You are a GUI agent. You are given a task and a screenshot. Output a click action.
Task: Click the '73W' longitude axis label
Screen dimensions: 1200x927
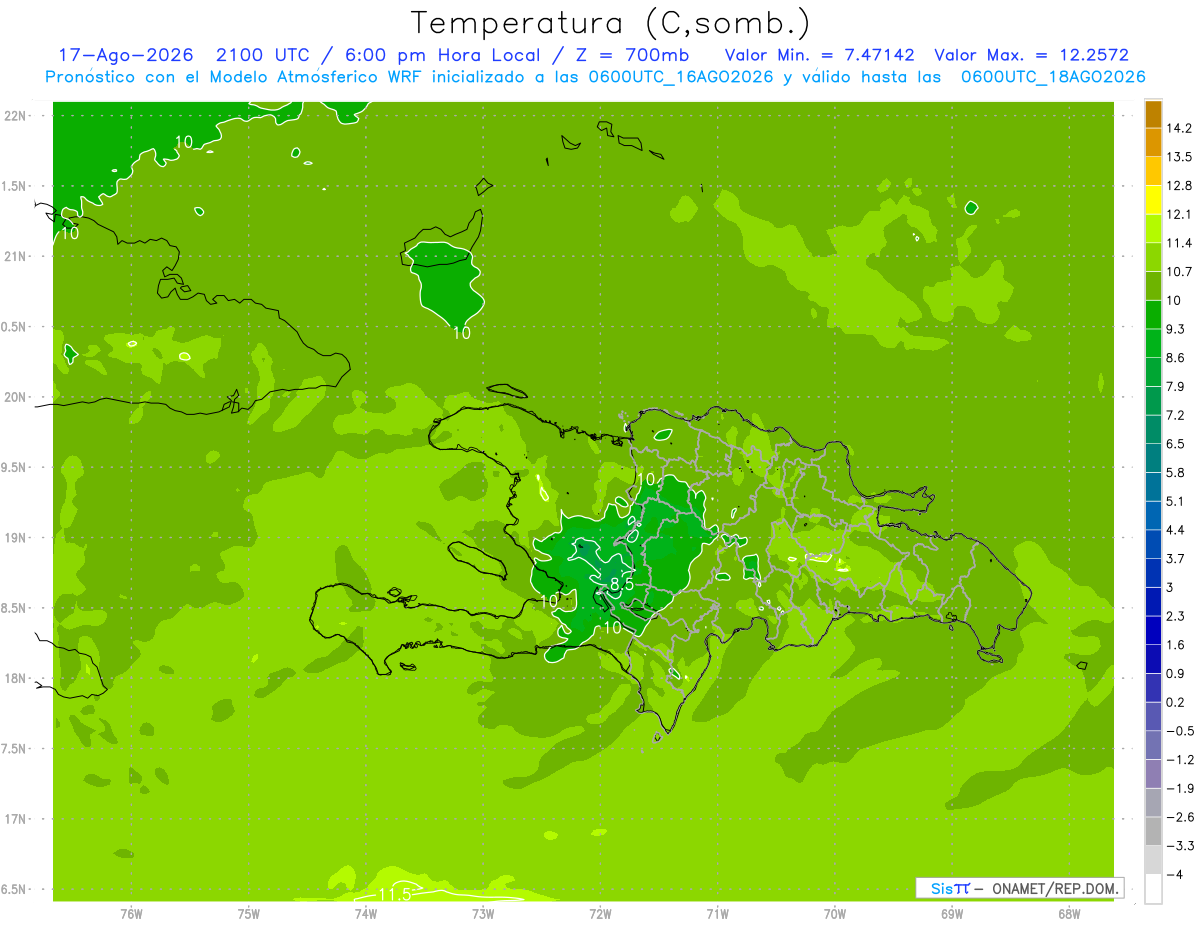point(483,914)
